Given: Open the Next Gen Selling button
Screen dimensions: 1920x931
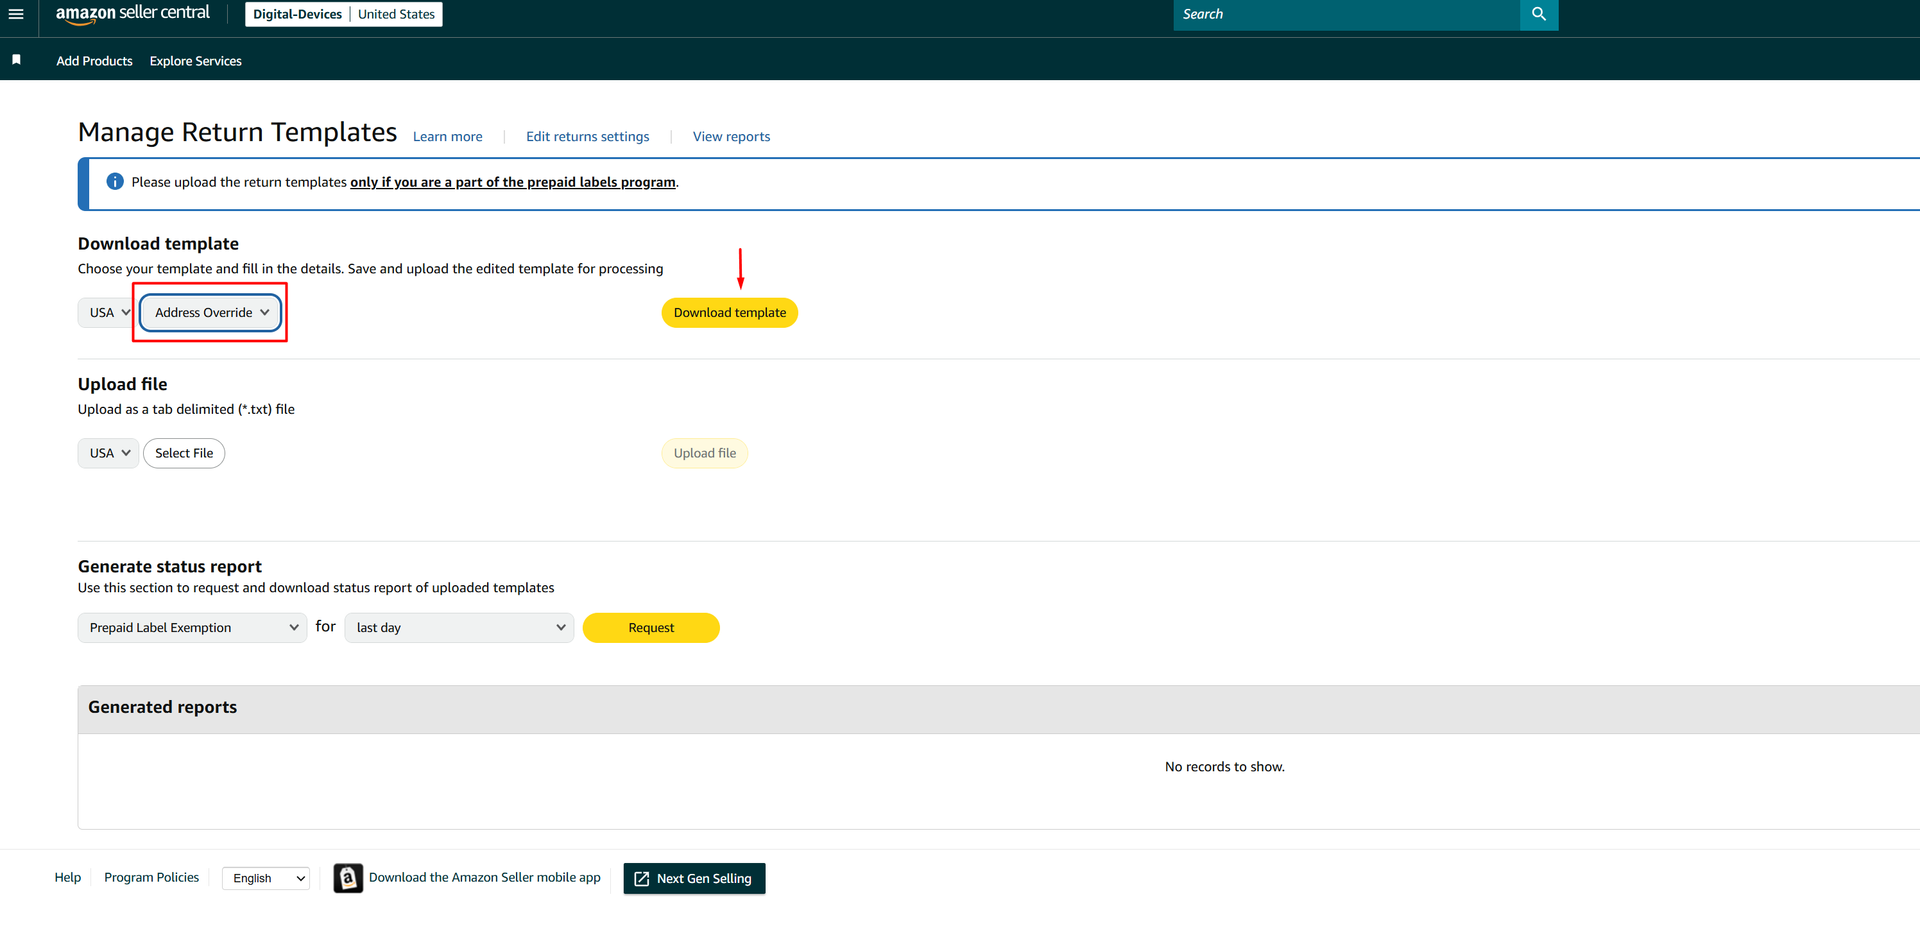Looking at the screenshot, I should click(x=694, y=878).
